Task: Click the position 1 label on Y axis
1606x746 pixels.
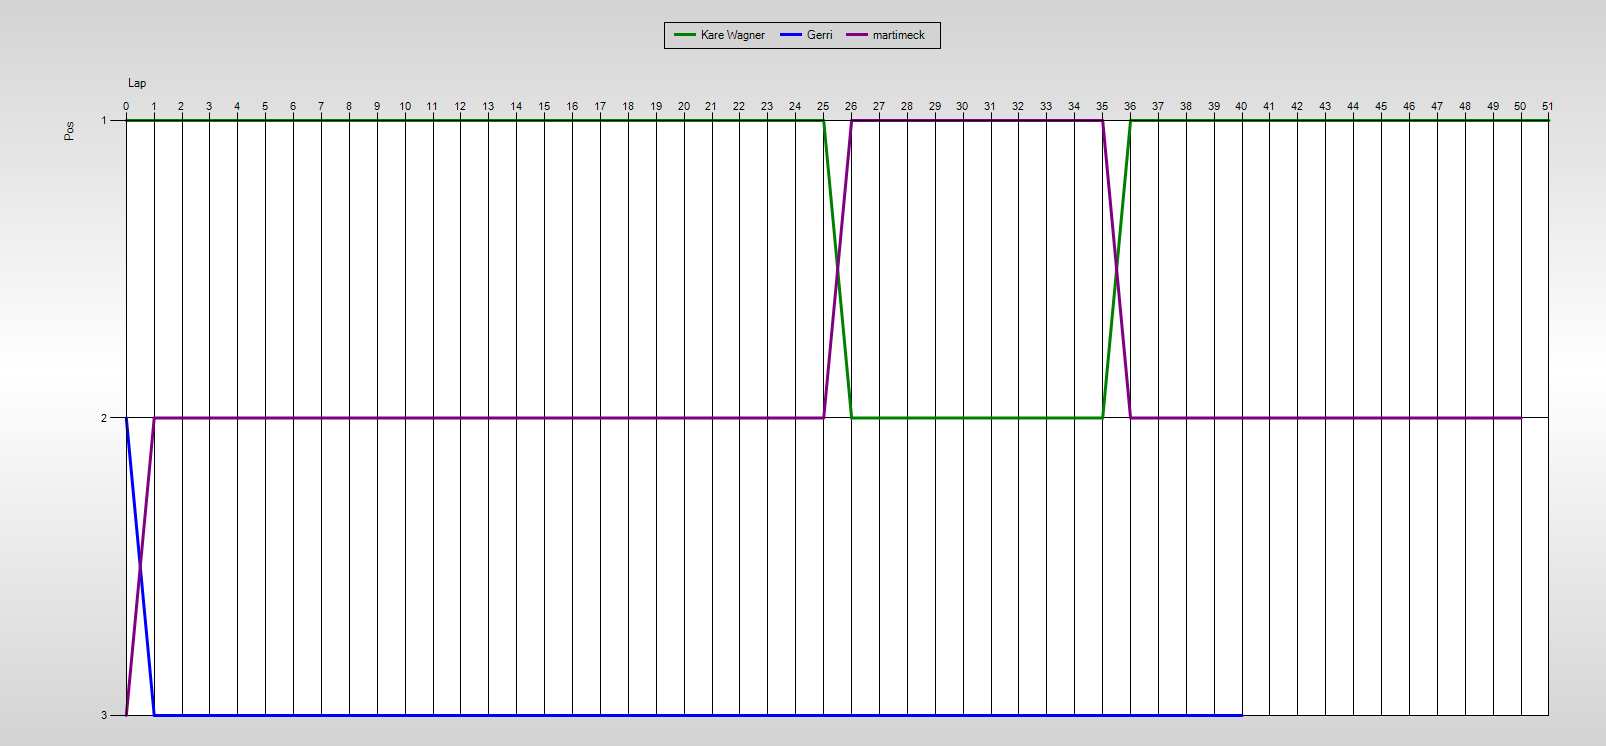Action: click(104, 120)
